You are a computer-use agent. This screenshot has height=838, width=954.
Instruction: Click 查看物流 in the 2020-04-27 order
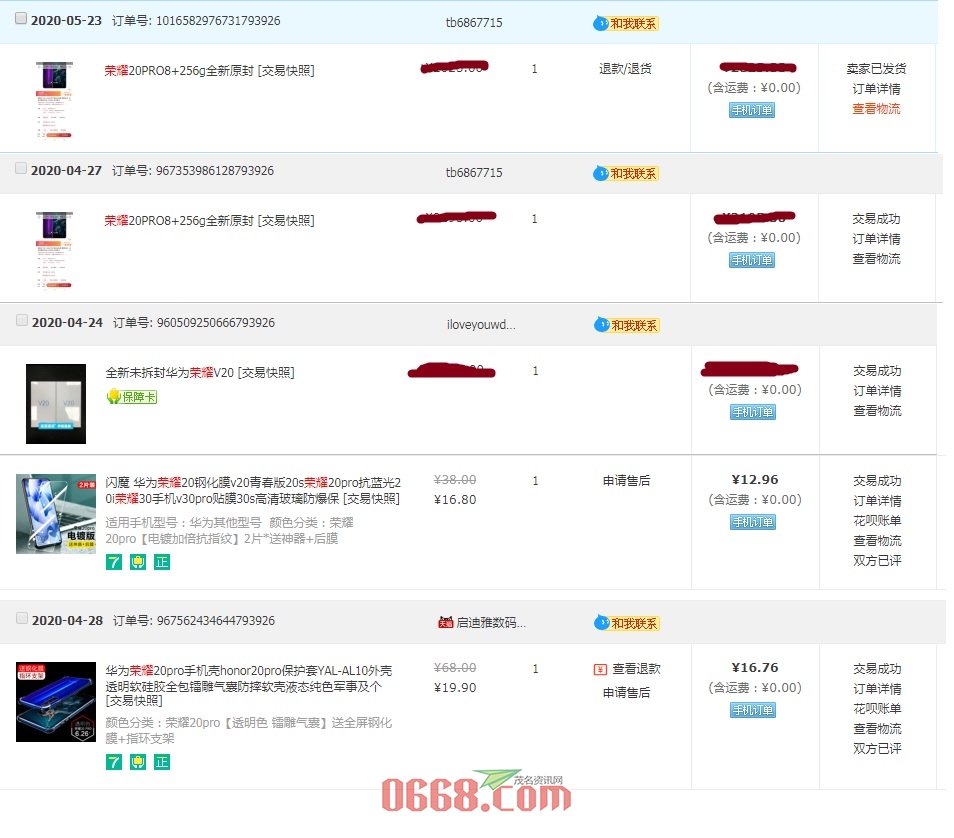[x=876, y=259]
